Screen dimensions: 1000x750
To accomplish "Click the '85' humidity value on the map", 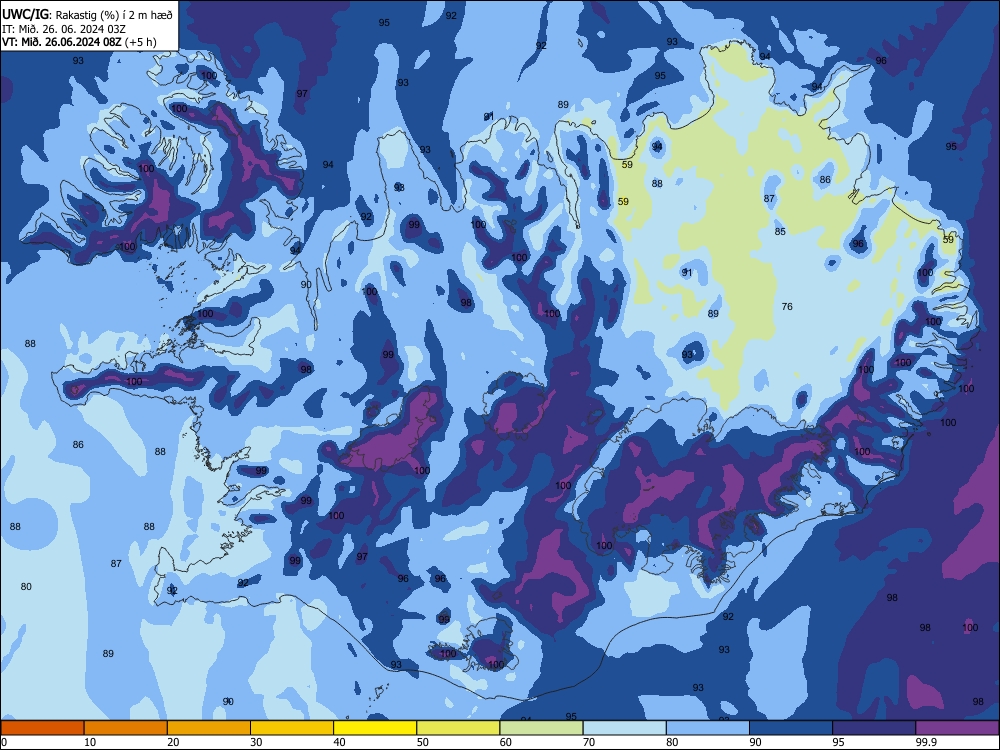I will point(780,232).
